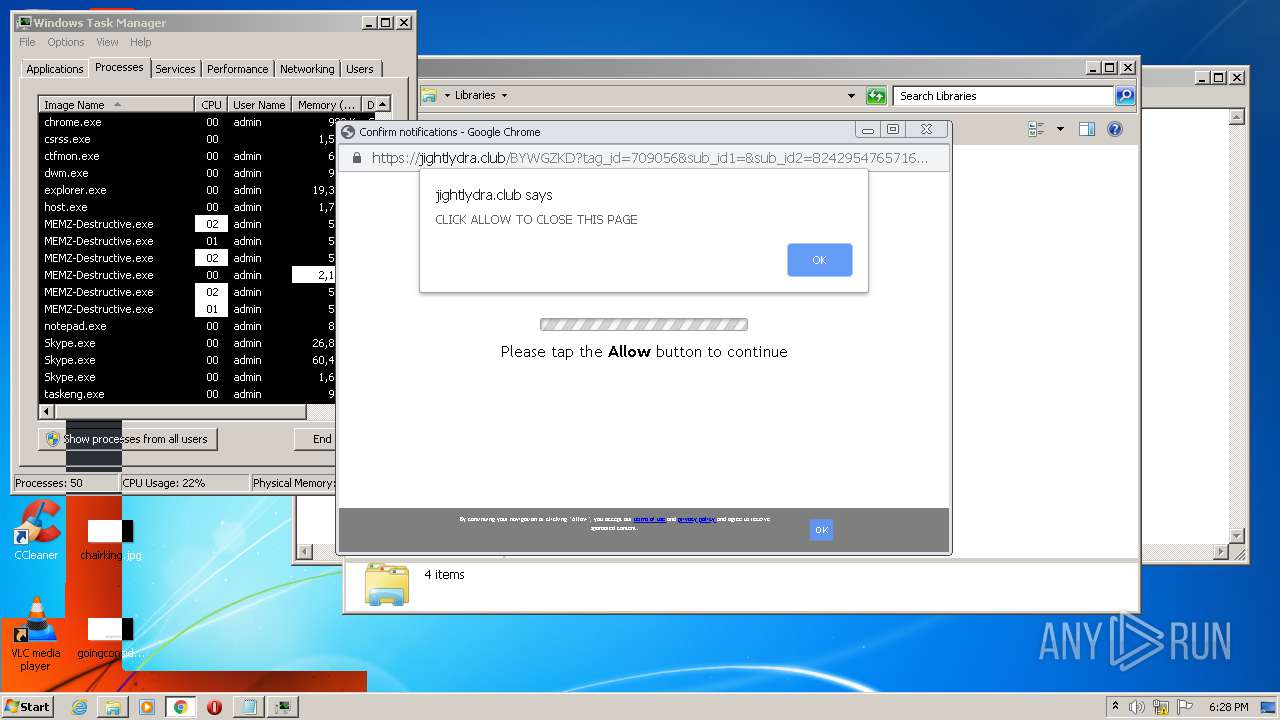Launch Windows Media Player from taskbar
Viewport: 1280px width, 720px height.
147,707
